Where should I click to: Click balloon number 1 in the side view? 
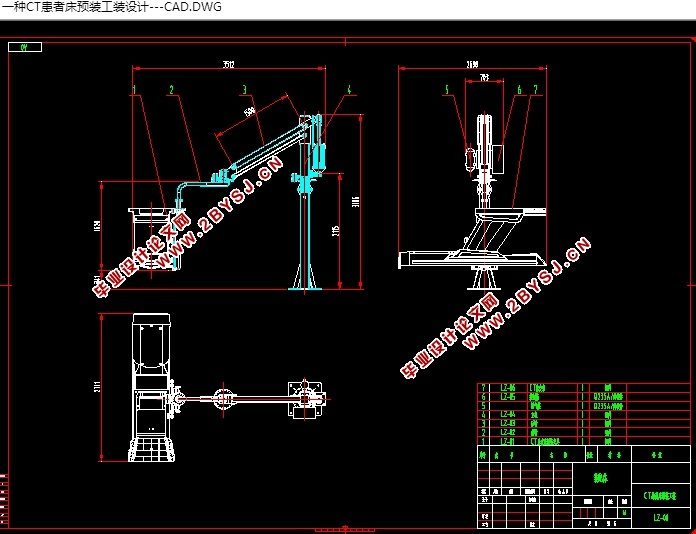click(134, 90)
